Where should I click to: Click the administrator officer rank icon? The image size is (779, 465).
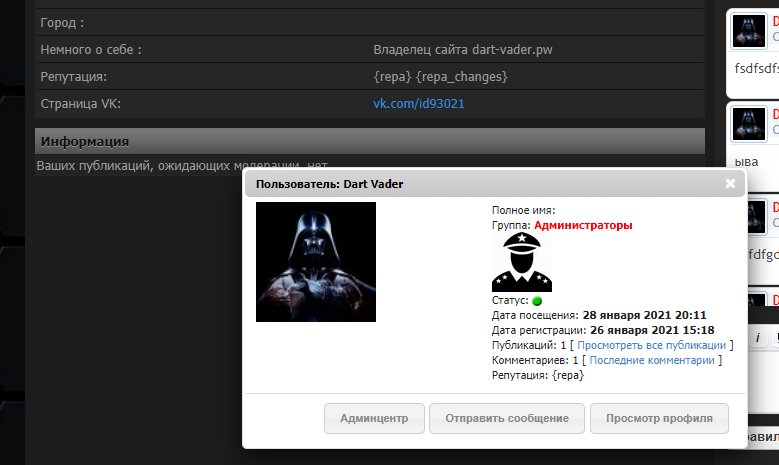(x=522, y=262)
